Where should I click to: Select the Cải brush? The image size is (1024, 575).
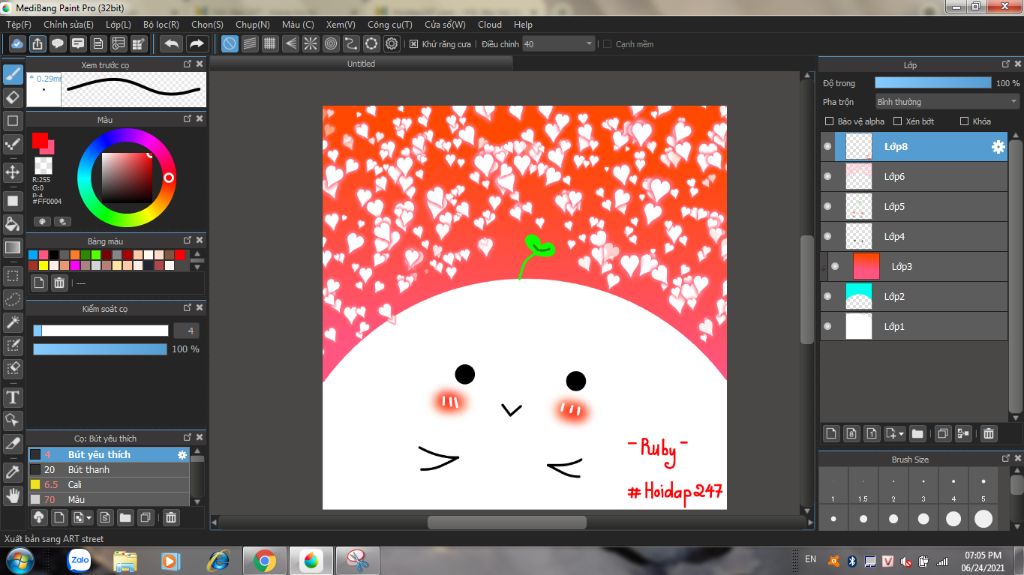point(109,485)
